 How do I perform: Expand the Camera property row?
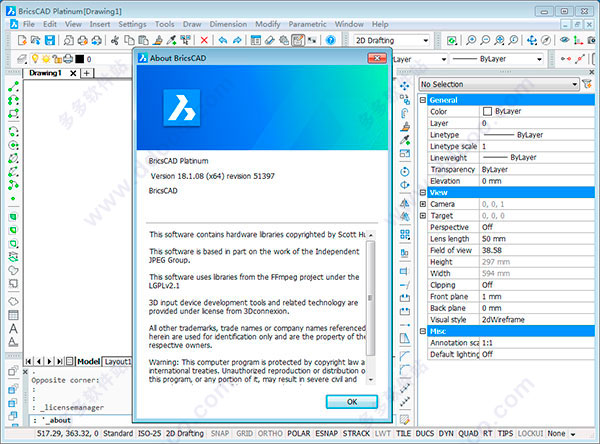[423, 204]
